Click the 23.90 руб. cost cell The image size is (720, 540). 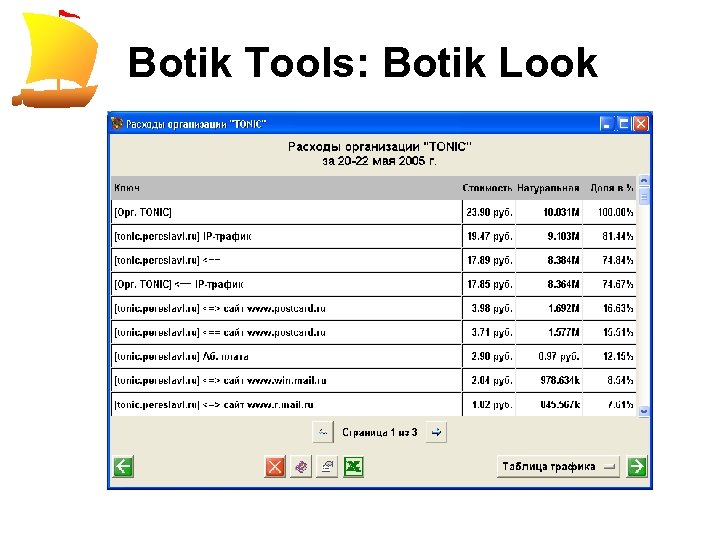click(x=489, y=212)
